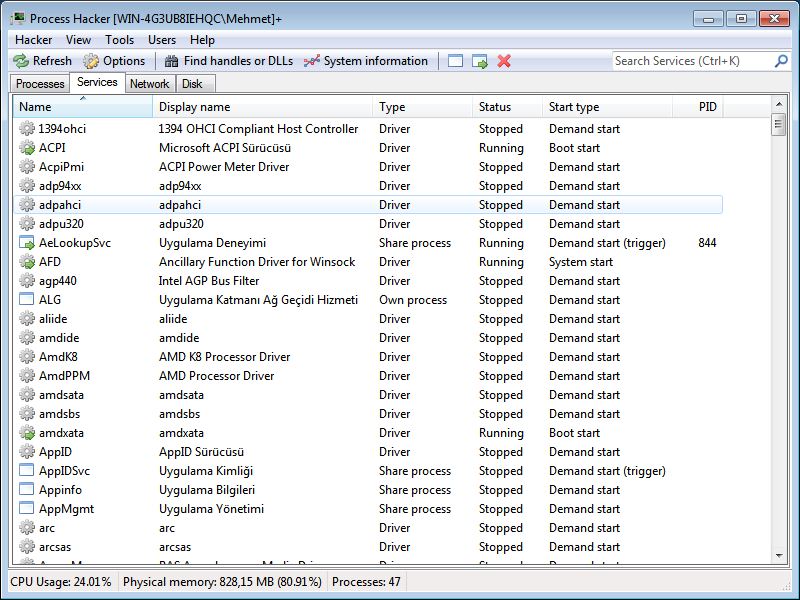Click the gear icon beside AmdK8
Image resolution: width=800 pixels, height=600 pixels.
pyautogui.click(x=27, y=357)
